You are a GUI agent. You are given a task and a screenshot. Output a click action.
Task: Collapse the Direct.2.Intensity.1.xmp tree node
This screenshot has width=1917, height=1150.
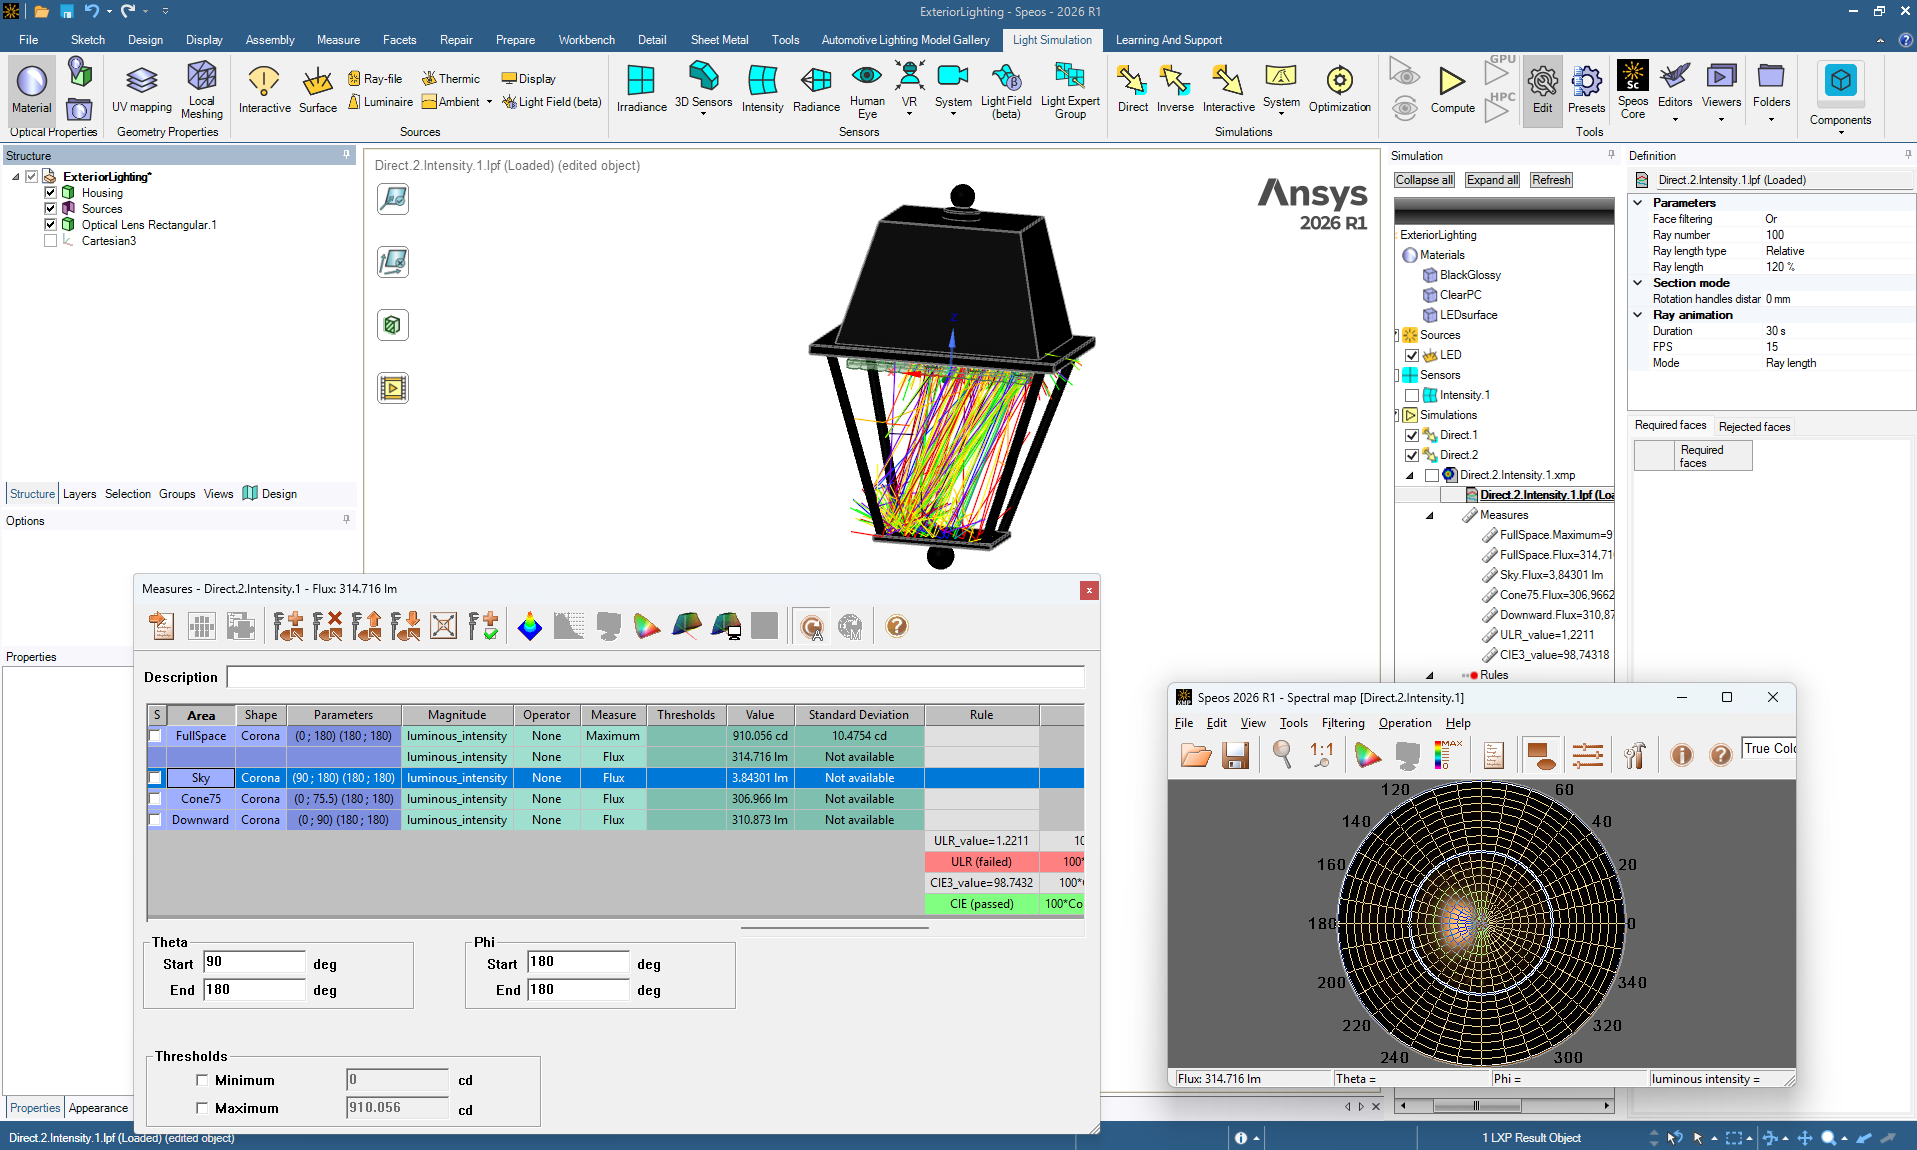[x=1410, y=476]
